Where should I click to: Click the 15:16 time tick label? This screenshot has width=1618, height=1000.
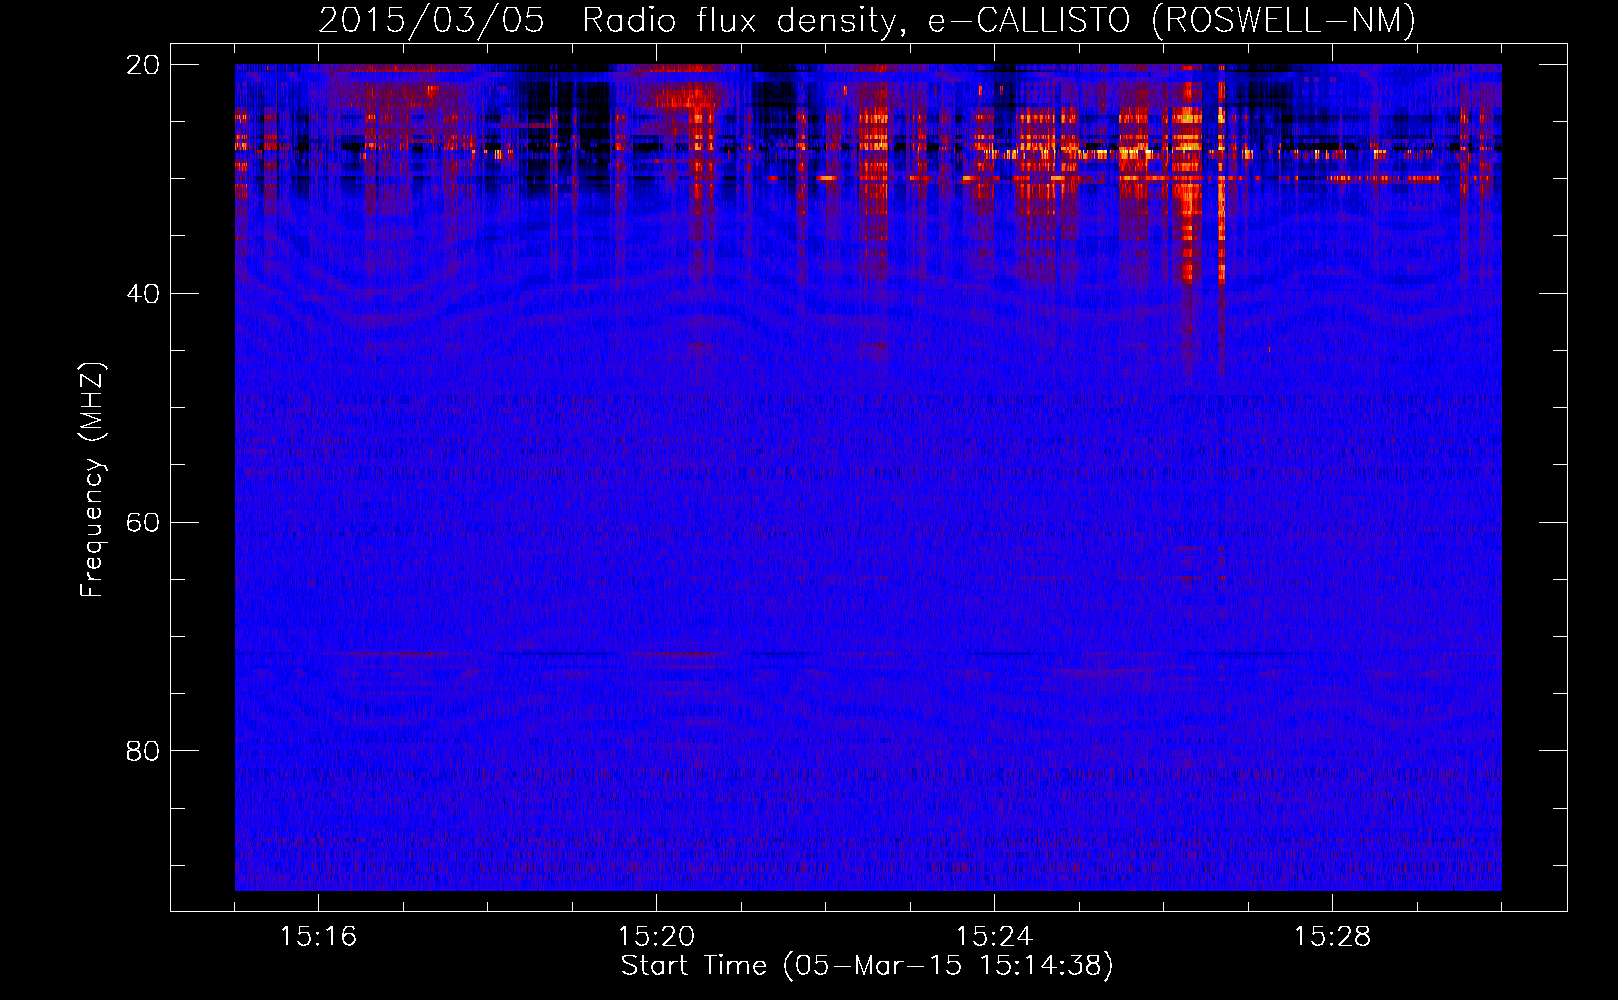tap(318, 937)
